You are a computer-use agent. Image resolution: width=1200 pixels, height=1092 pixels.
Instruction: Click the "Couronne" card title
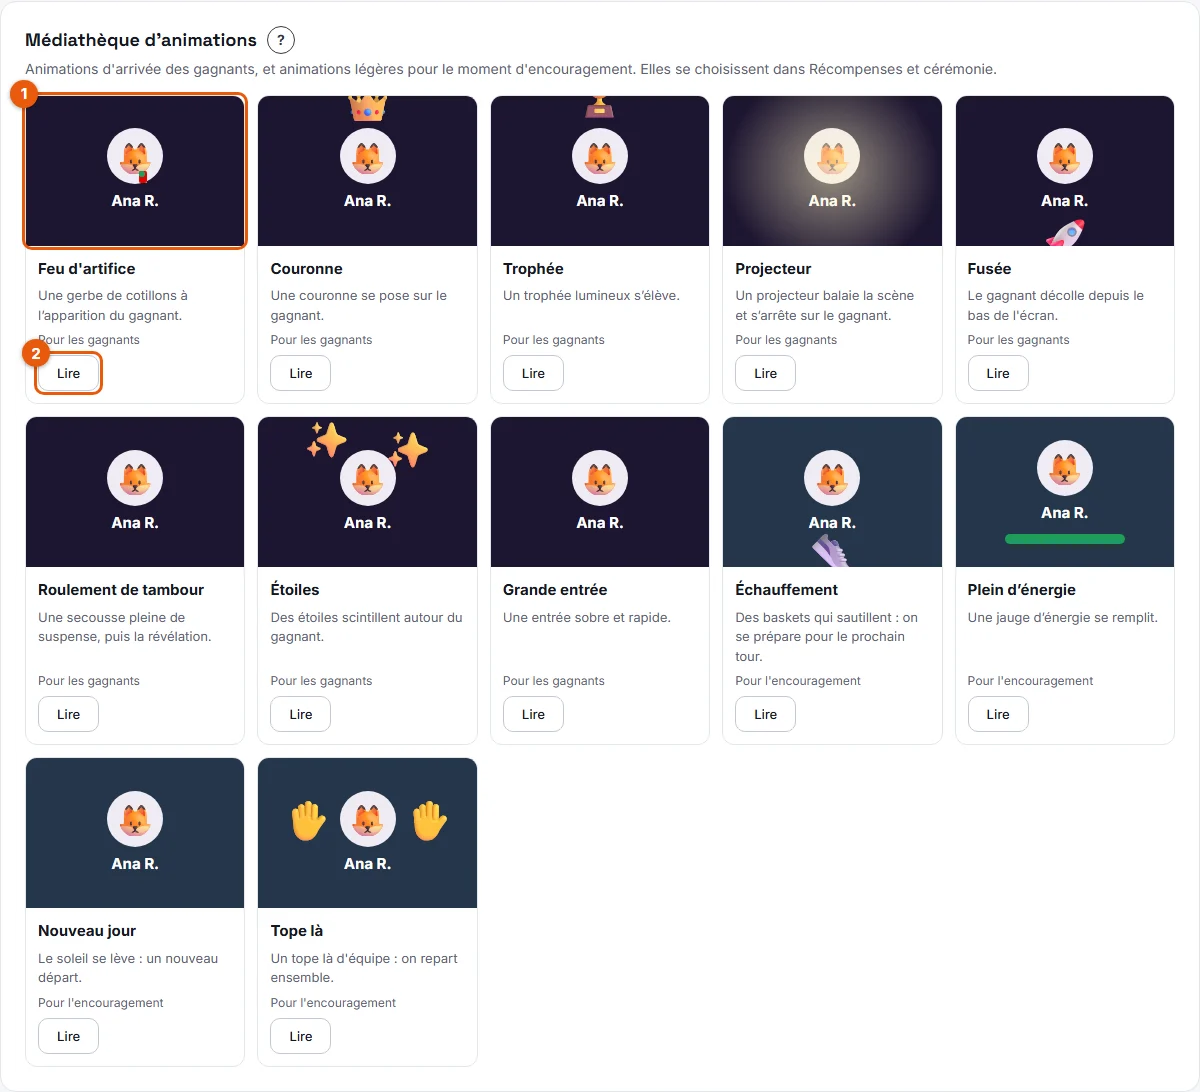(307, 269)
